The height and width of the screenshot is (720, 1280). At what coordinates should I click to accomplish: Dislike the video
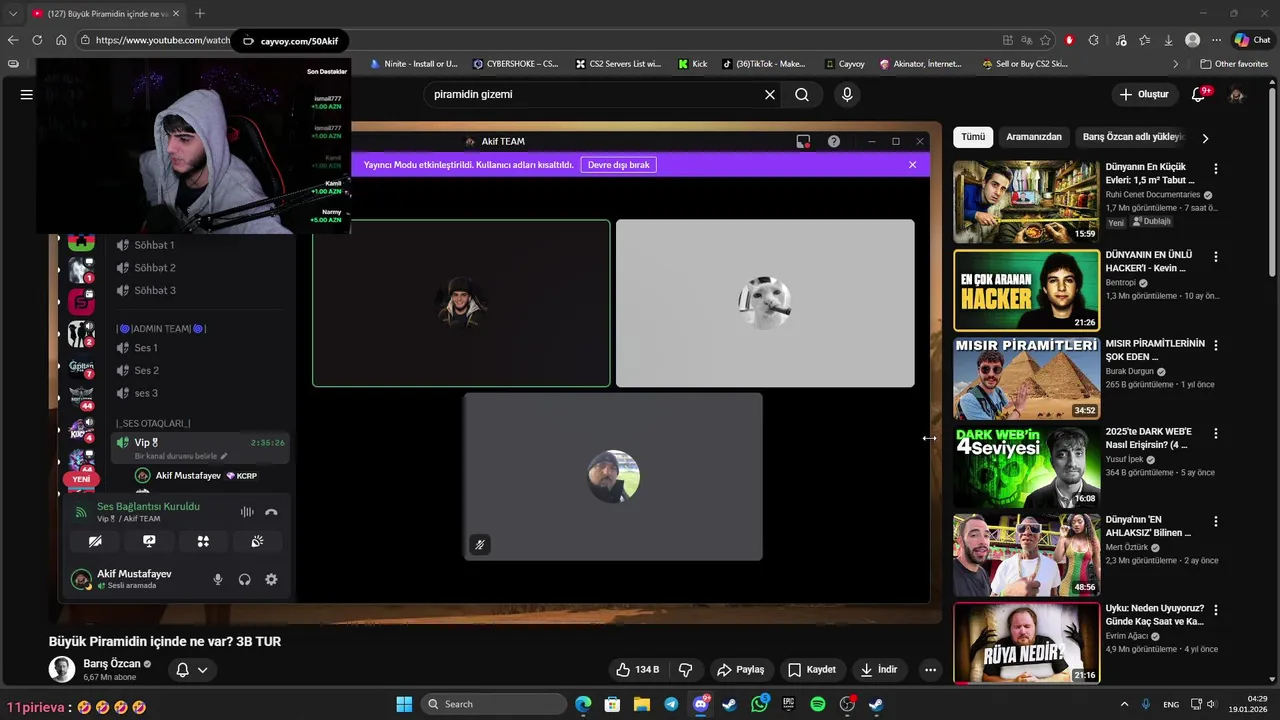coord(686,670)
